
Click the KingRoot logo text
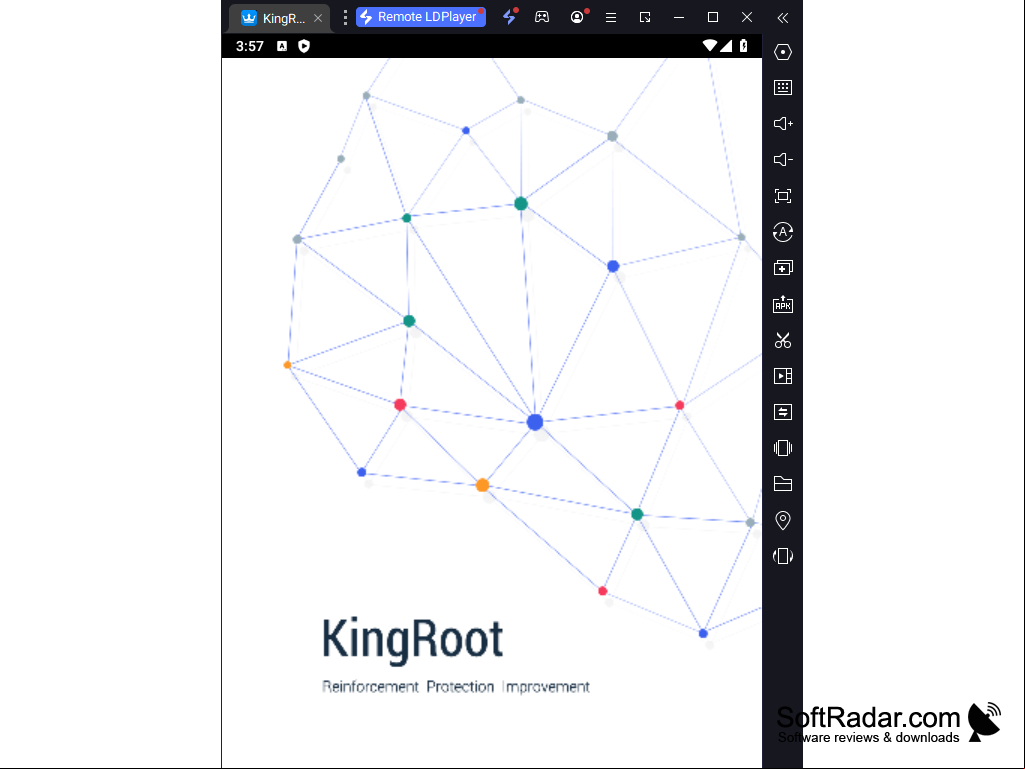pyautogui.click(x=412, y=640)
